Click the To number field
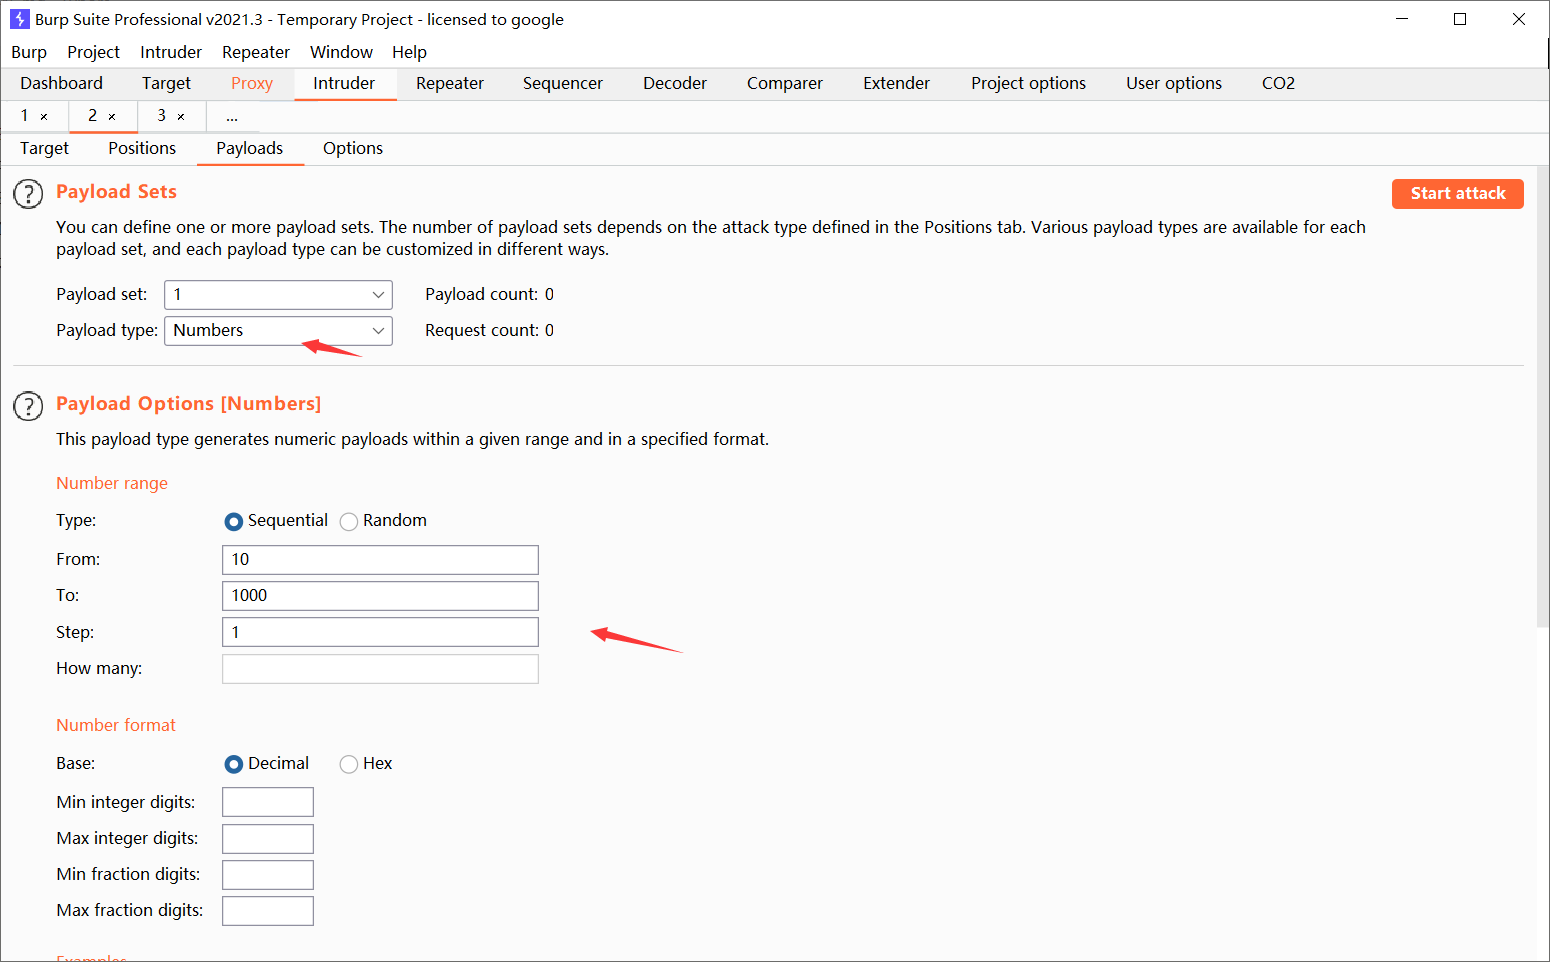 tap(380, 595)
